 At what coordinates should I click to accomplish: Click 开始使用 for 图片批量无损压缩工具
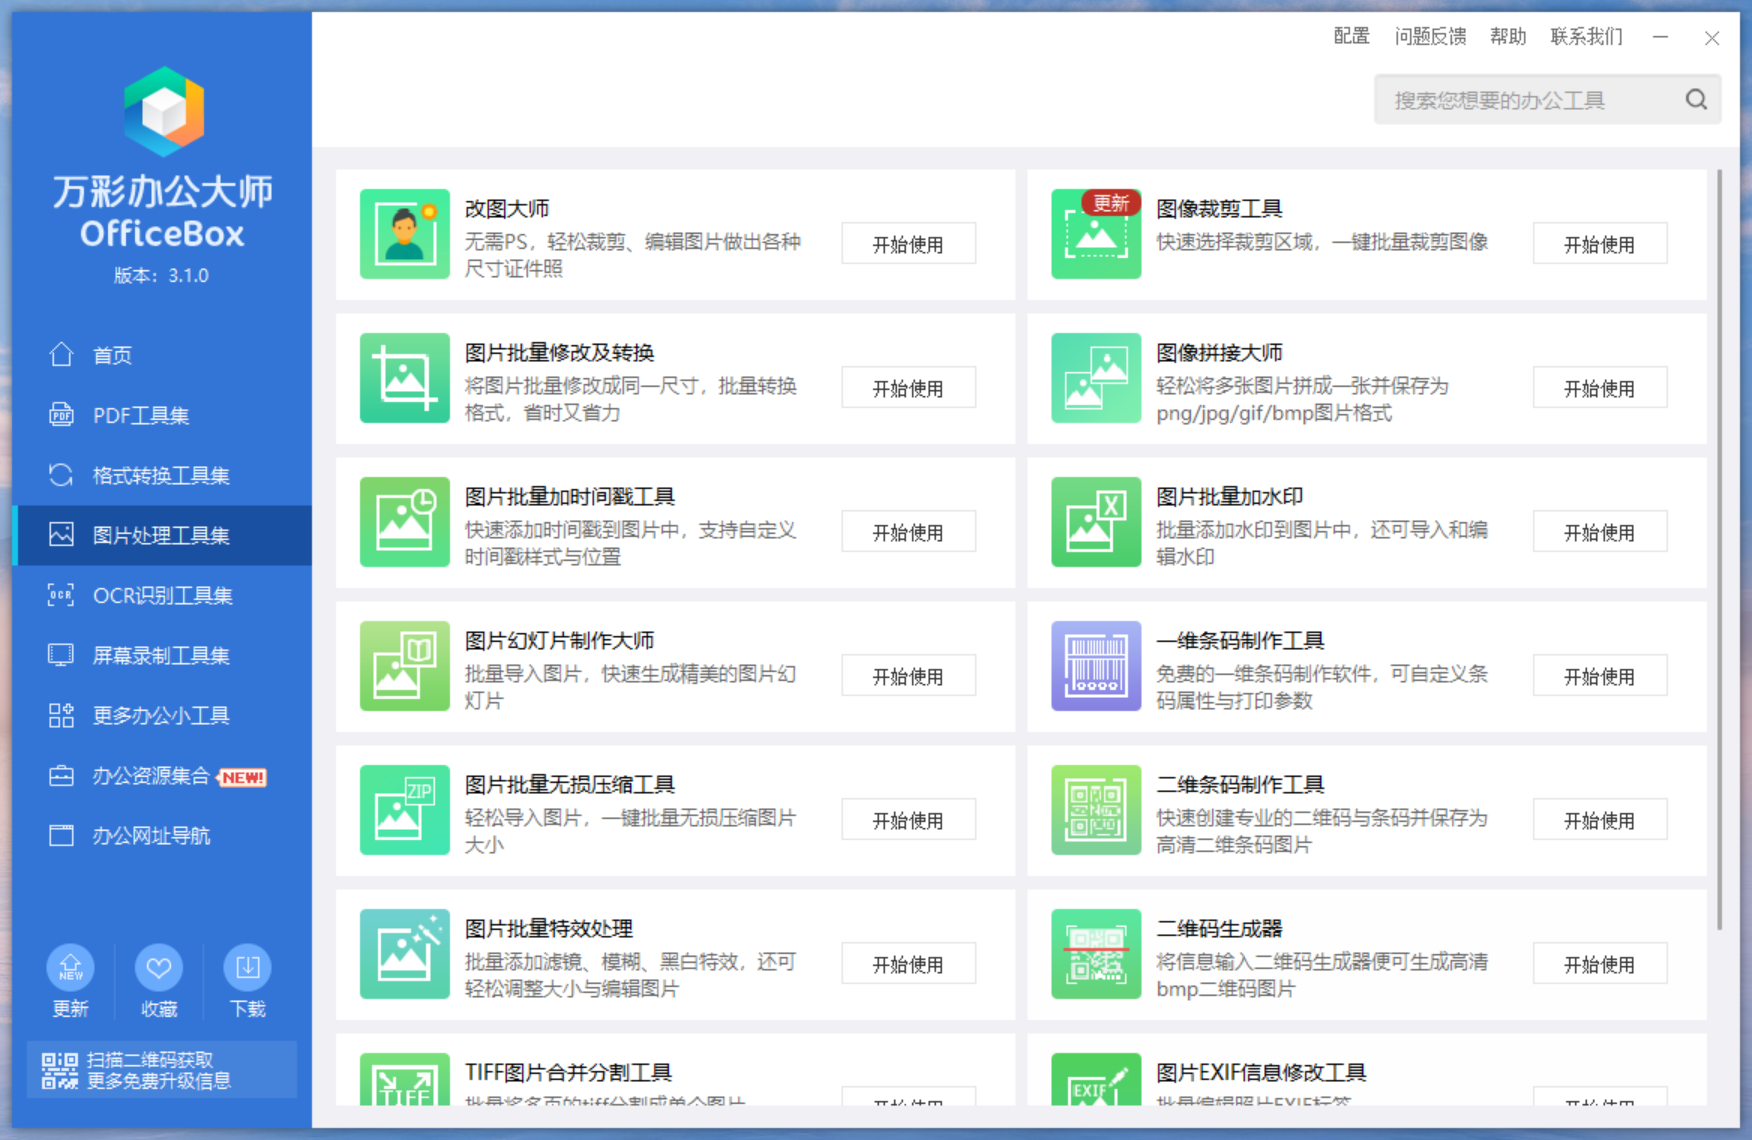point(908,820)
